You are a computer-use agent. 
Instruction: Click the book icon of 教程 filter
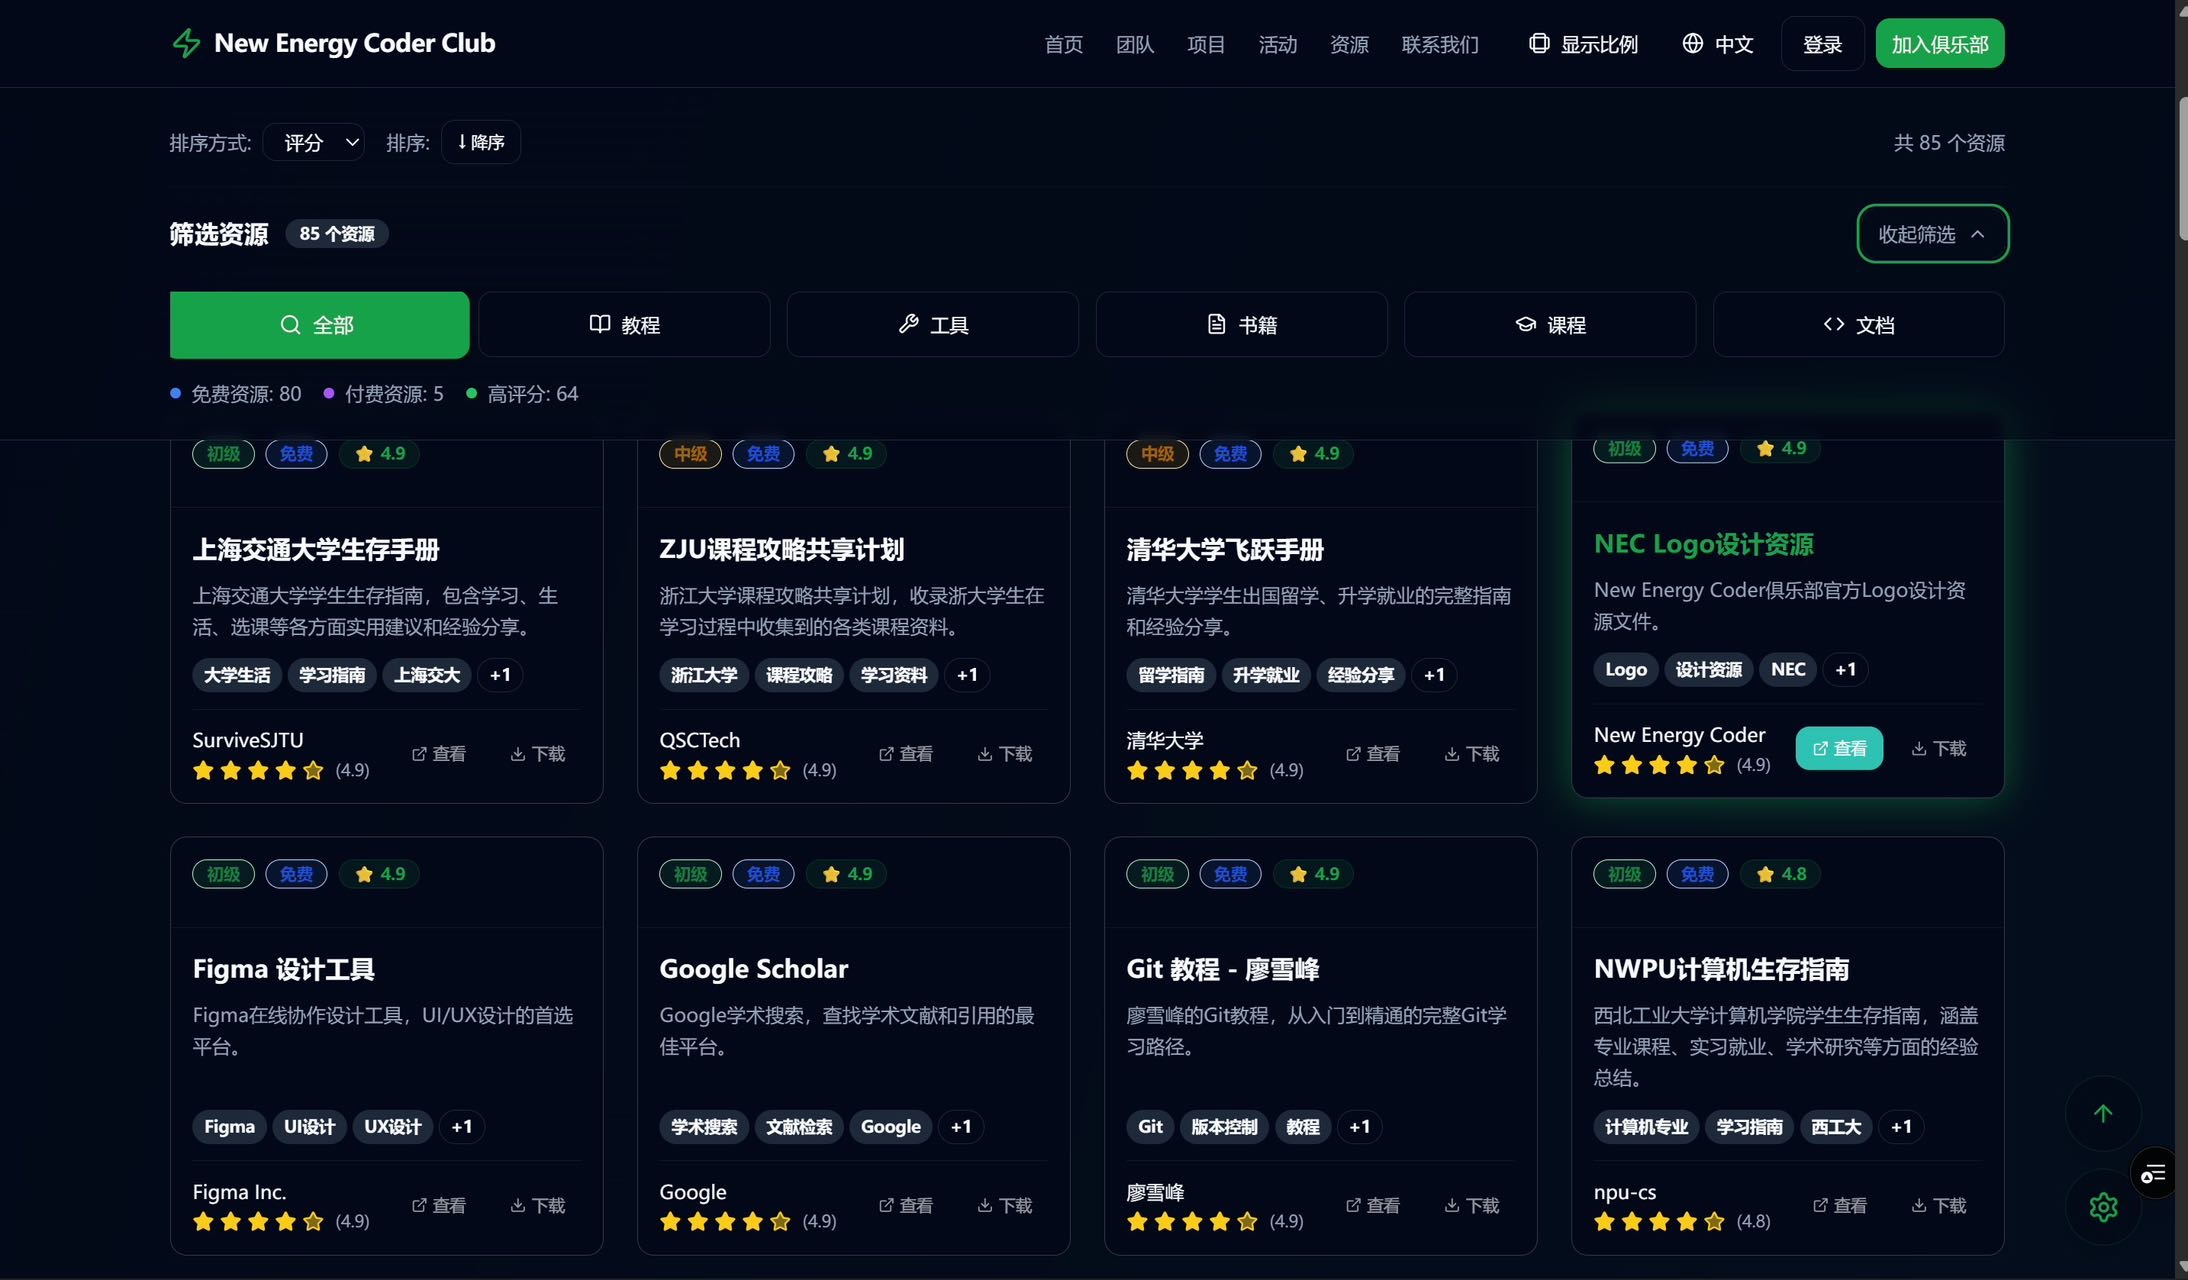600,324
